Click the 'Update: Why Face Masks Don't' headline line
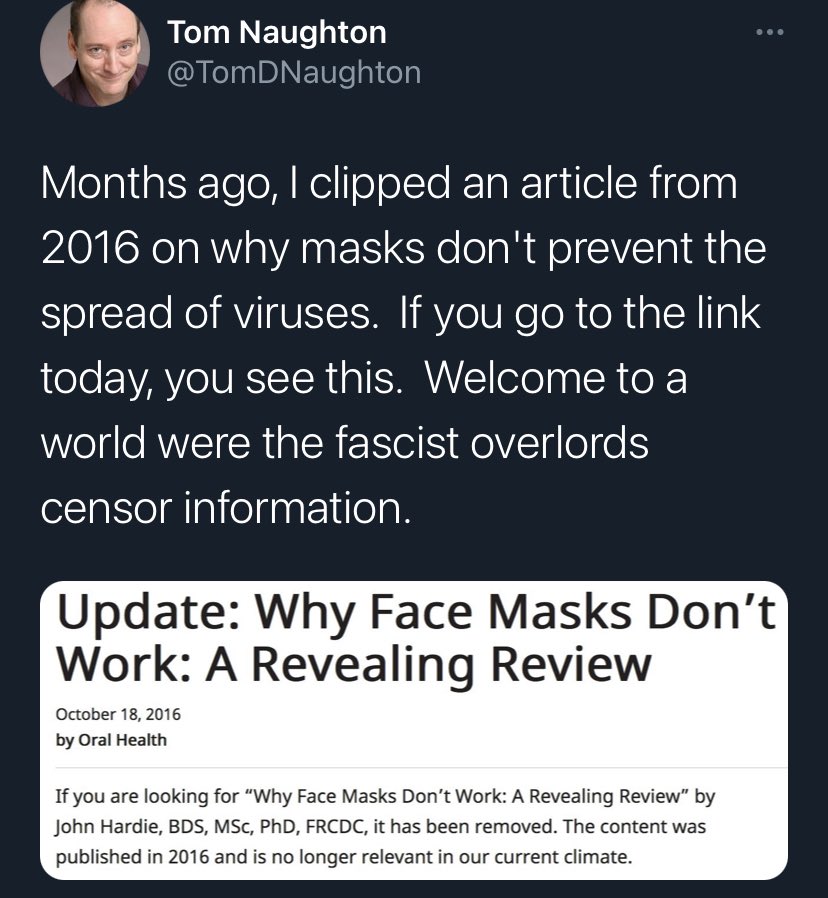Screen dimensions: 828x898 pyautogui.click(x=416, y=612)
